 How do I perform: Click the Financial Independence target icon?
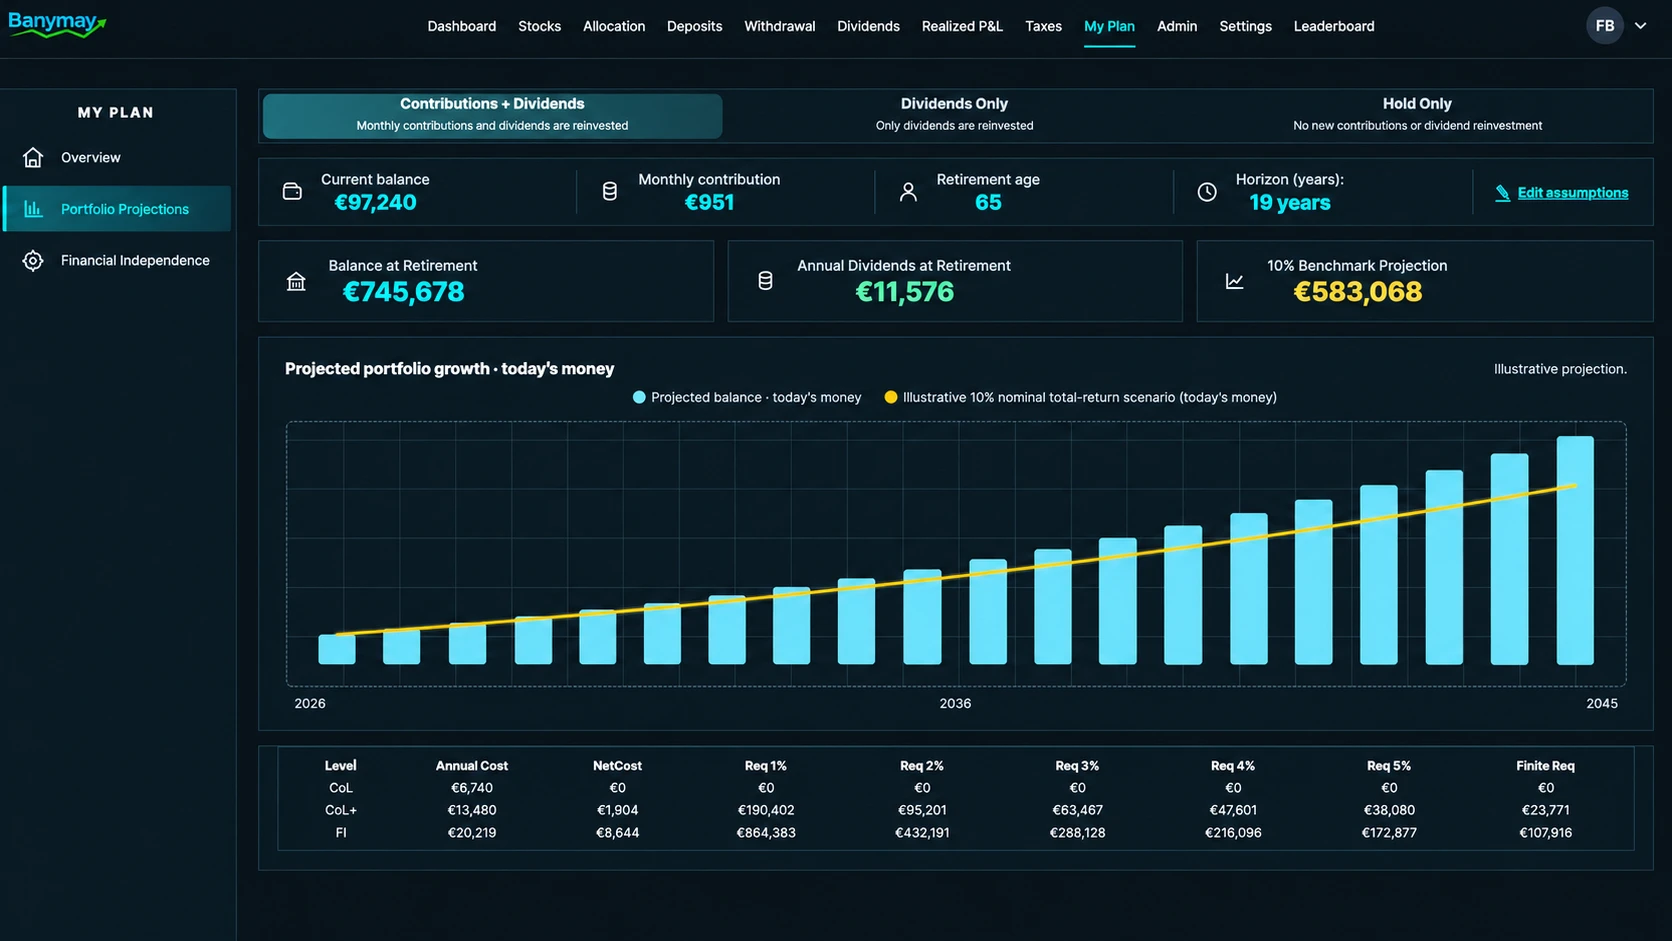coord(33,260)
